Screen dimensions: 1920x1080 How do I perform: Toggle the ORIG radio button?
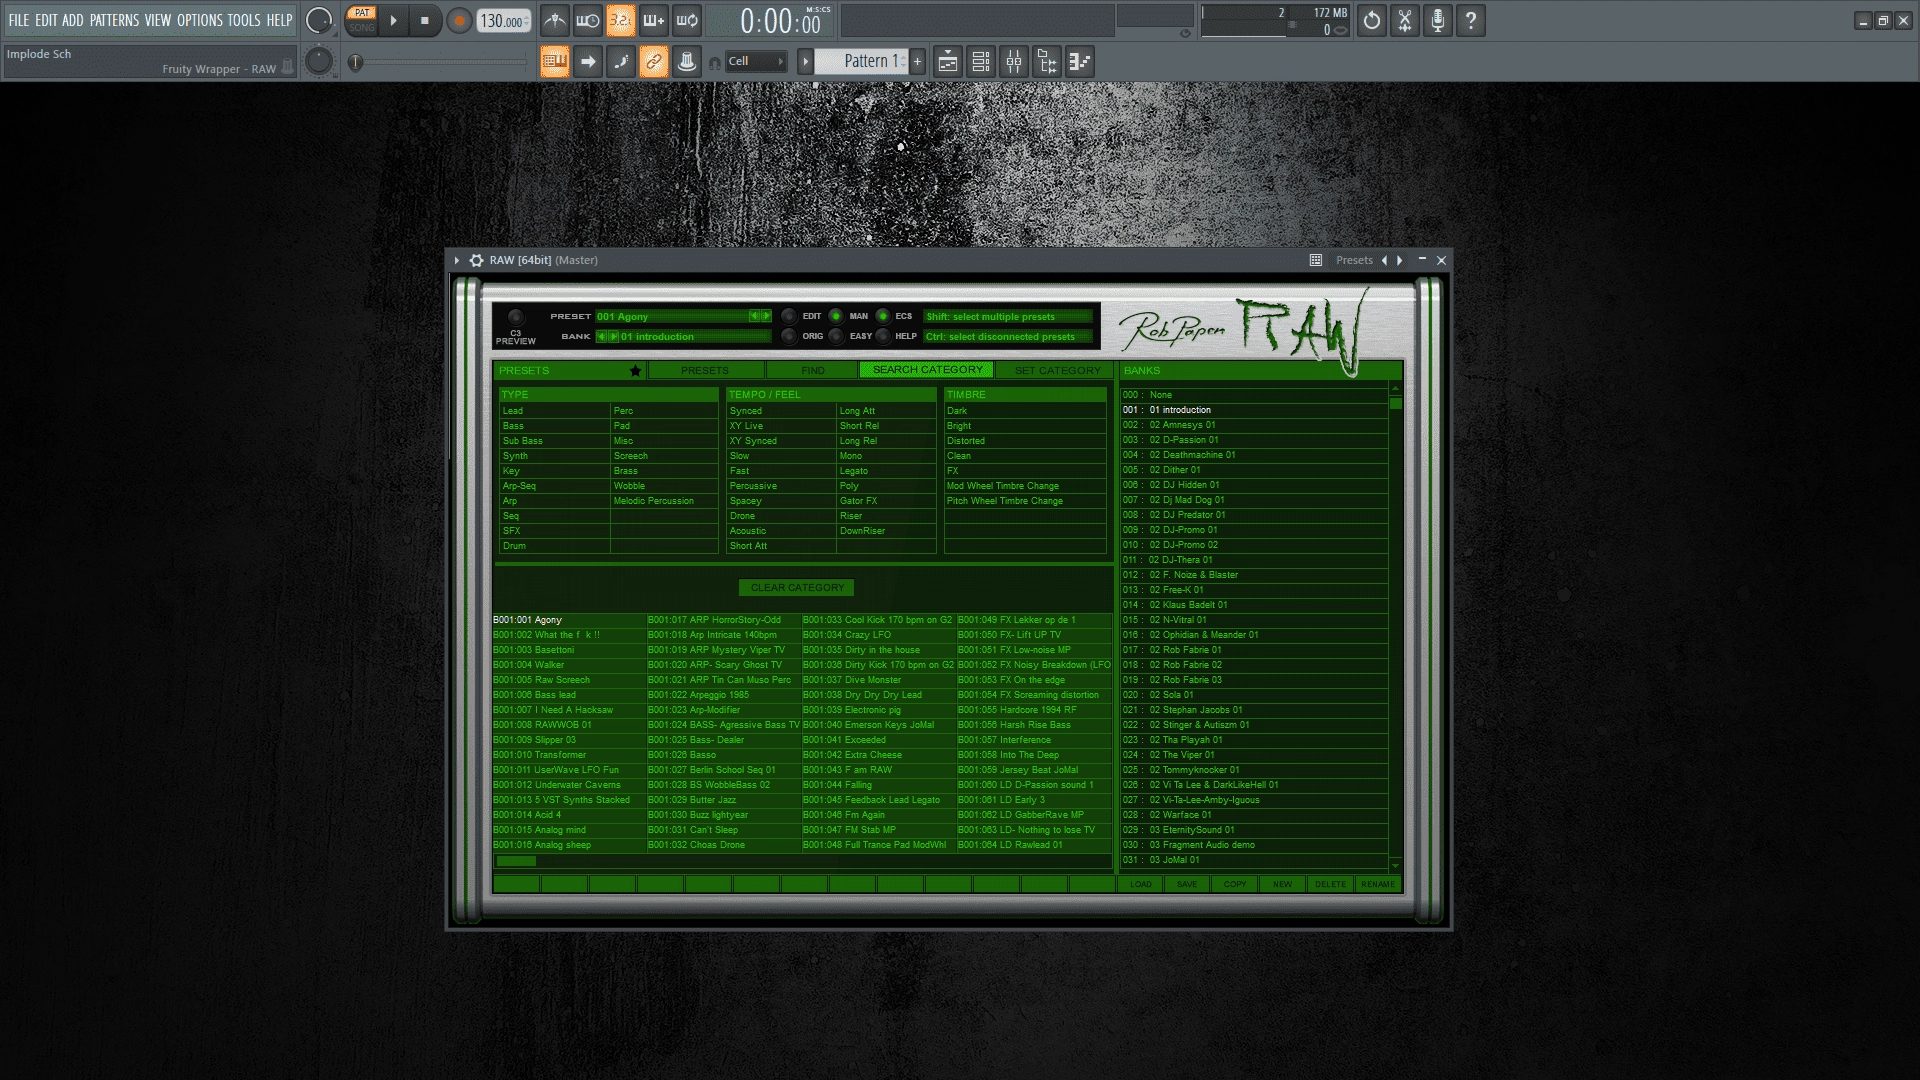(789, 336)
